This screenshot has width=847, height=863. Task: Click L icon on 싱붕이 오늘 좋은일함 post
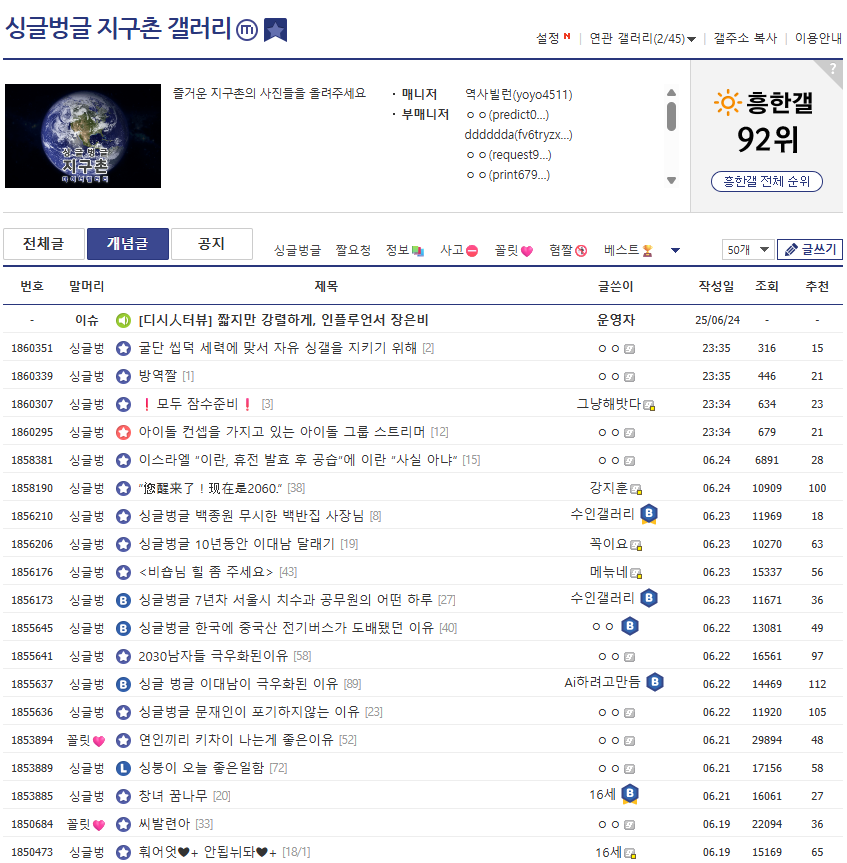[123, 769]
